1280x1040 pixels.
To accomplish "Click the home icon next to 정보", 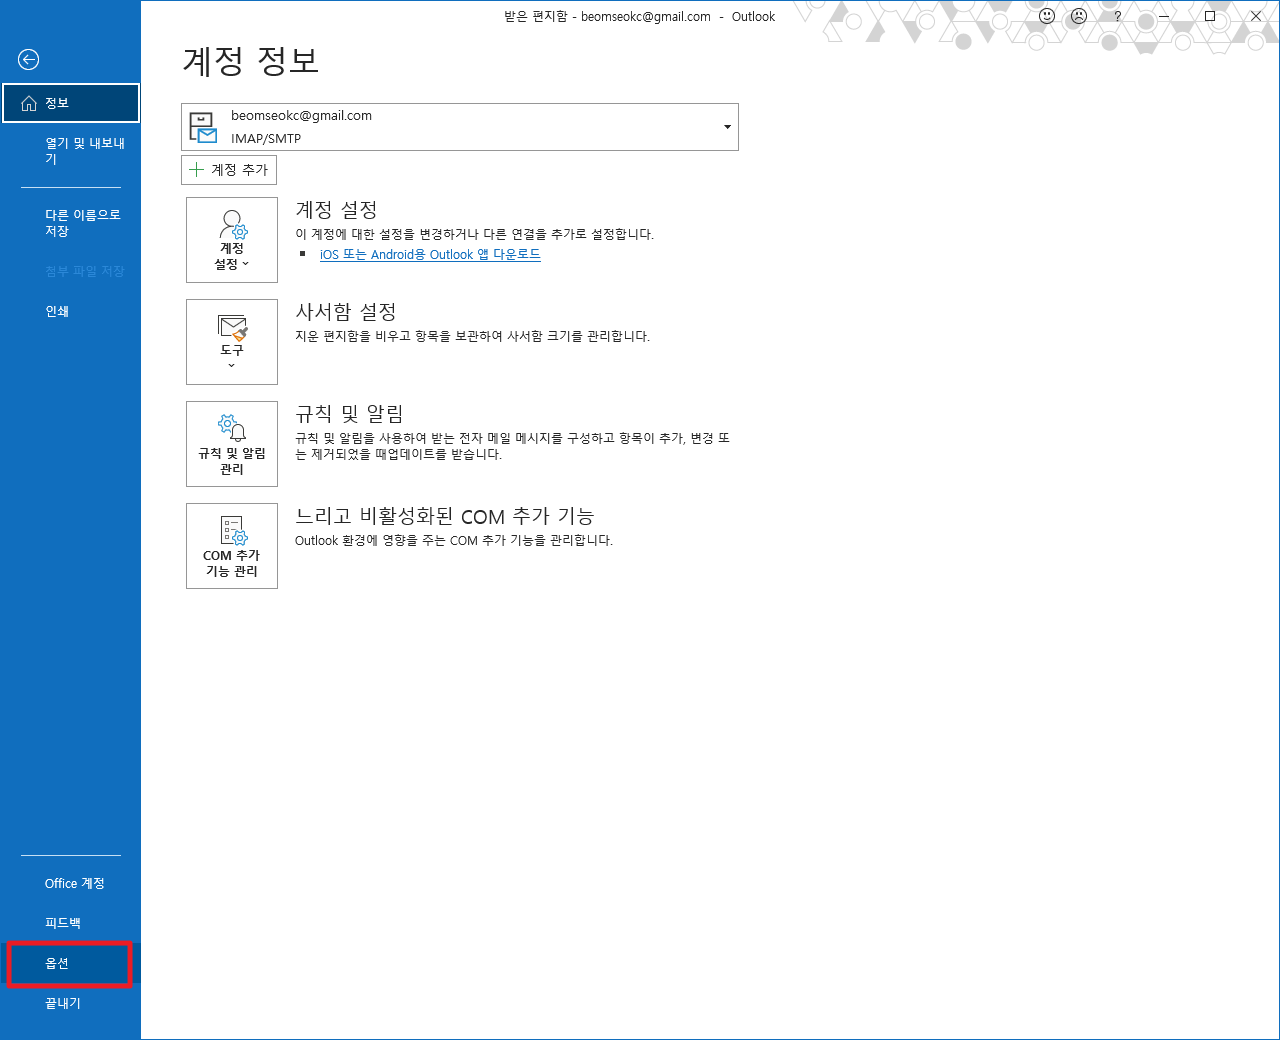I will pos(29,103).
